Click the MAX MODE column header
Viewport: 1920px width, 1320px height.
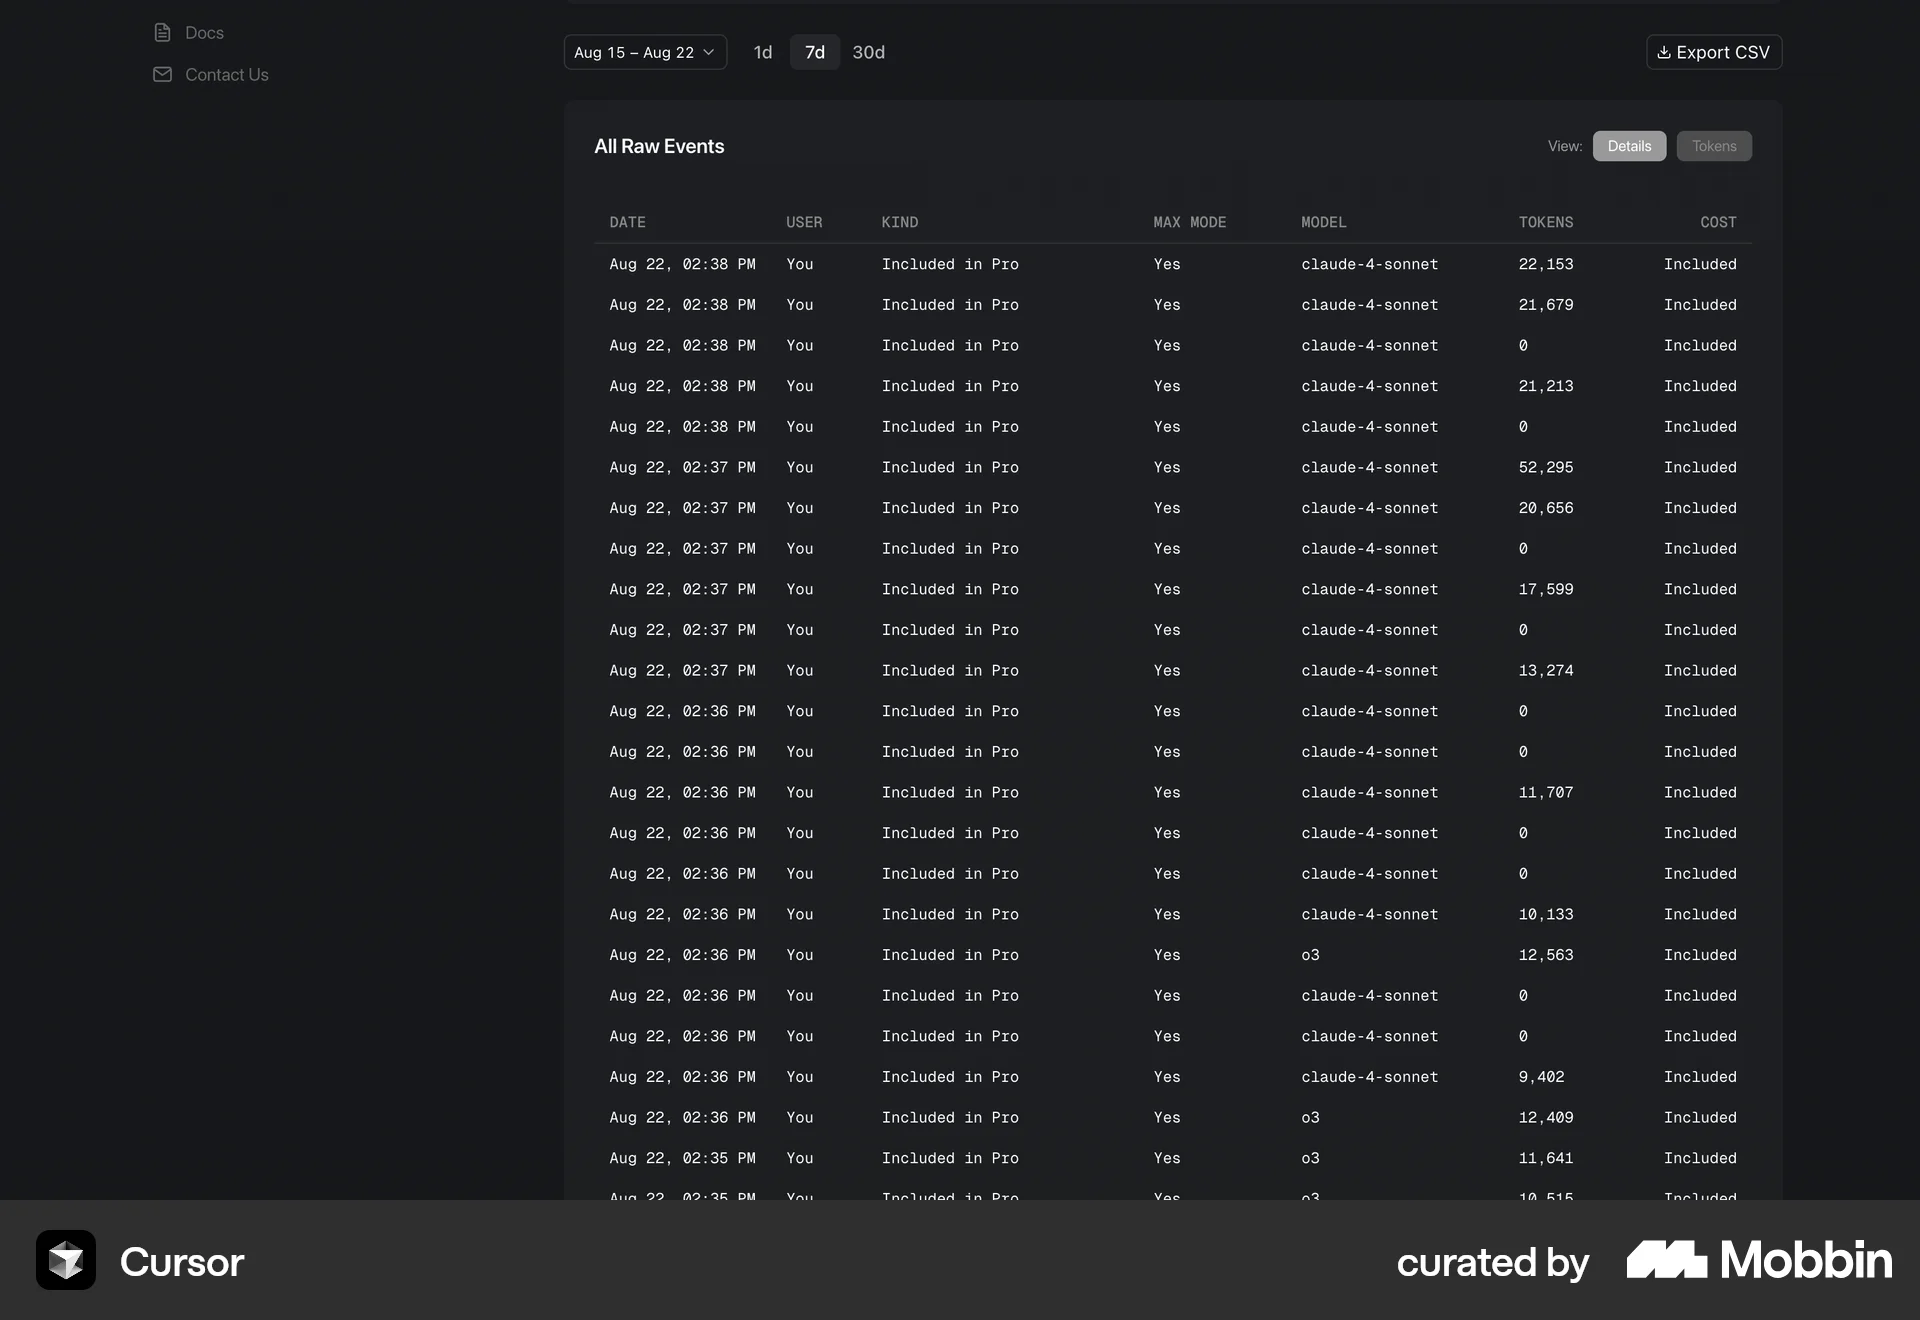(x=1189, y=222)
